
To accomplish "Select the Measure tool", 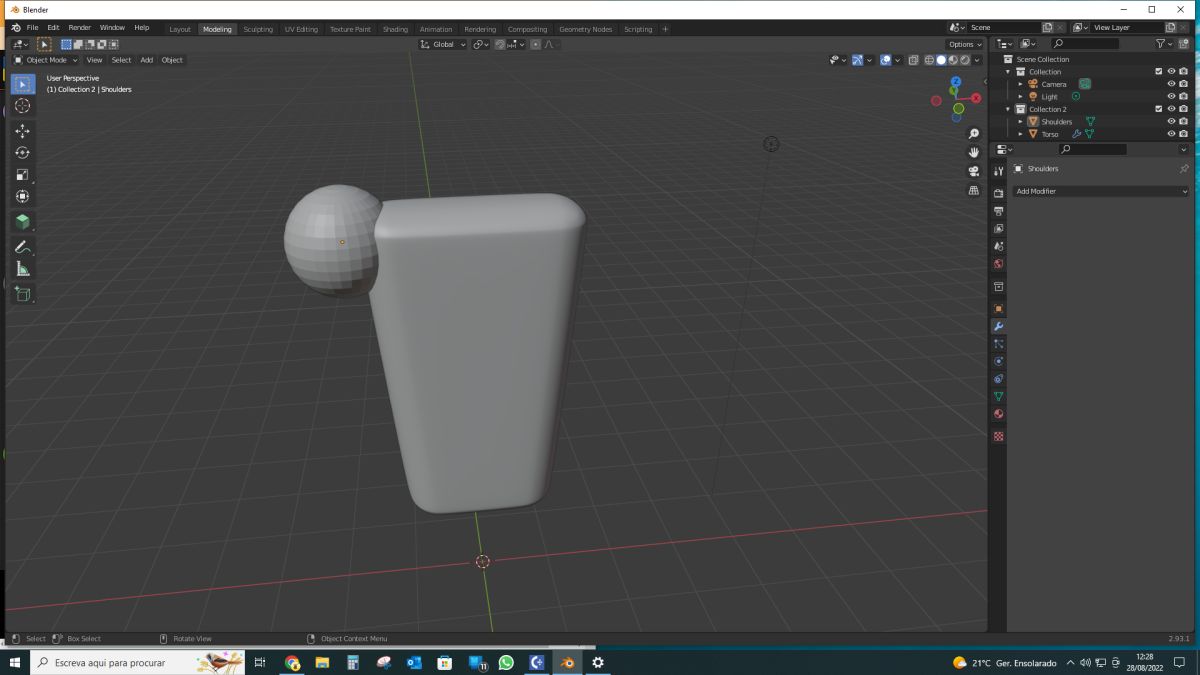I will pyautogui.click(x=23, y=269).
